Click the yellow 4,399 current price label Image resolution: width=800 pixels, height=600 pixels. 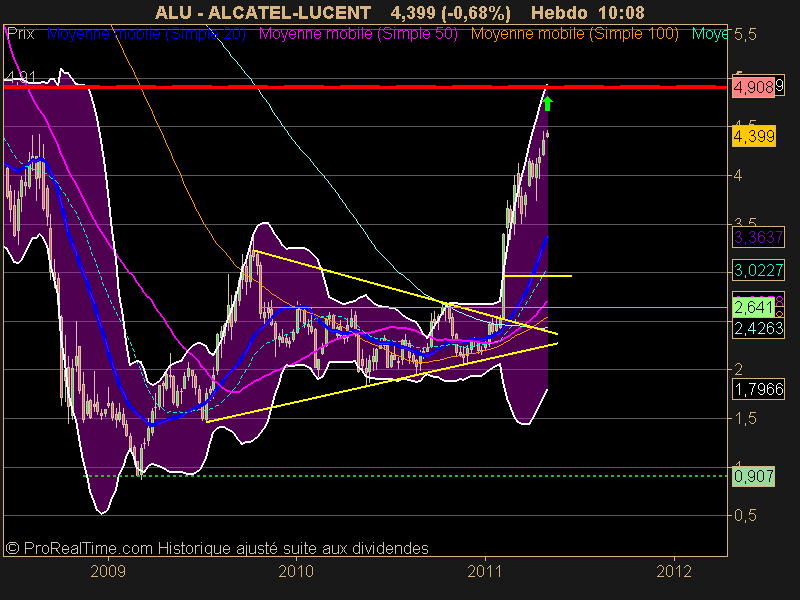pos(754,136)
